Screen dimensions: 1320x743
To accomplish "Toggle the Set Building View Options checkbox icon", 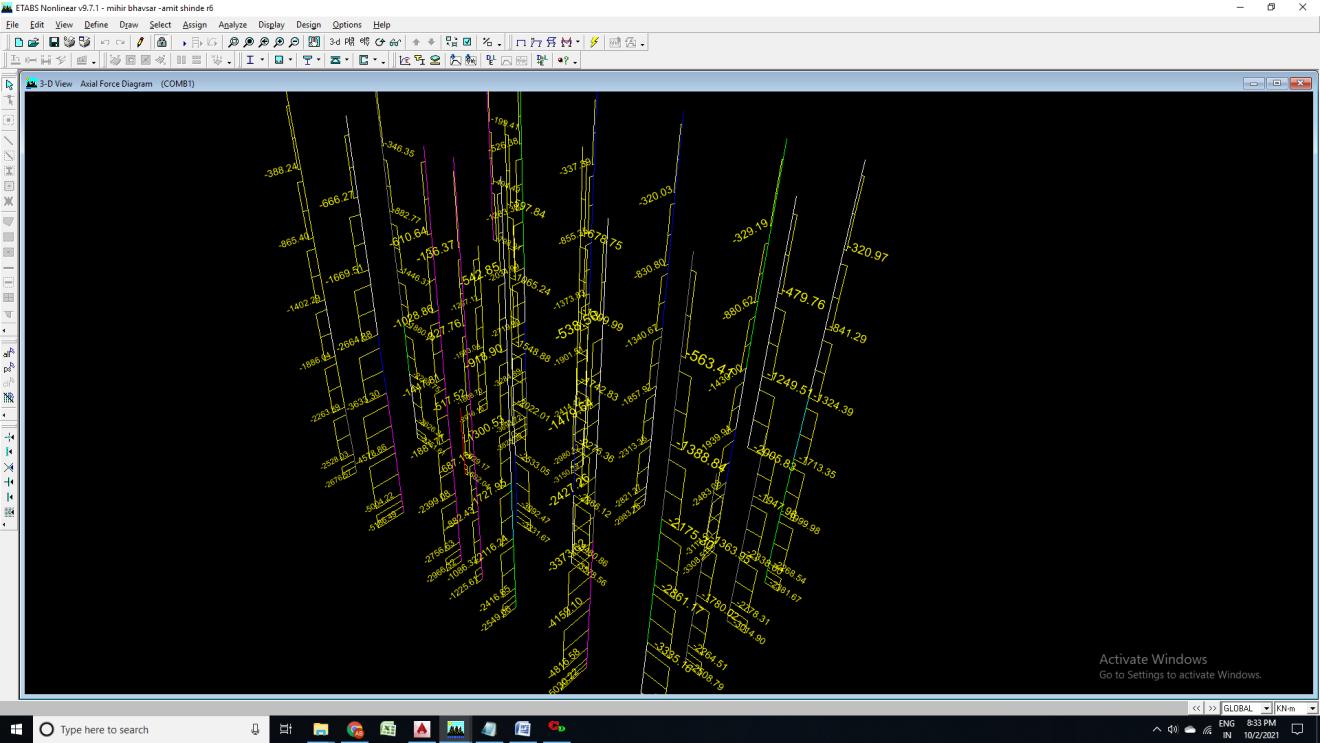I will (466, 43).
